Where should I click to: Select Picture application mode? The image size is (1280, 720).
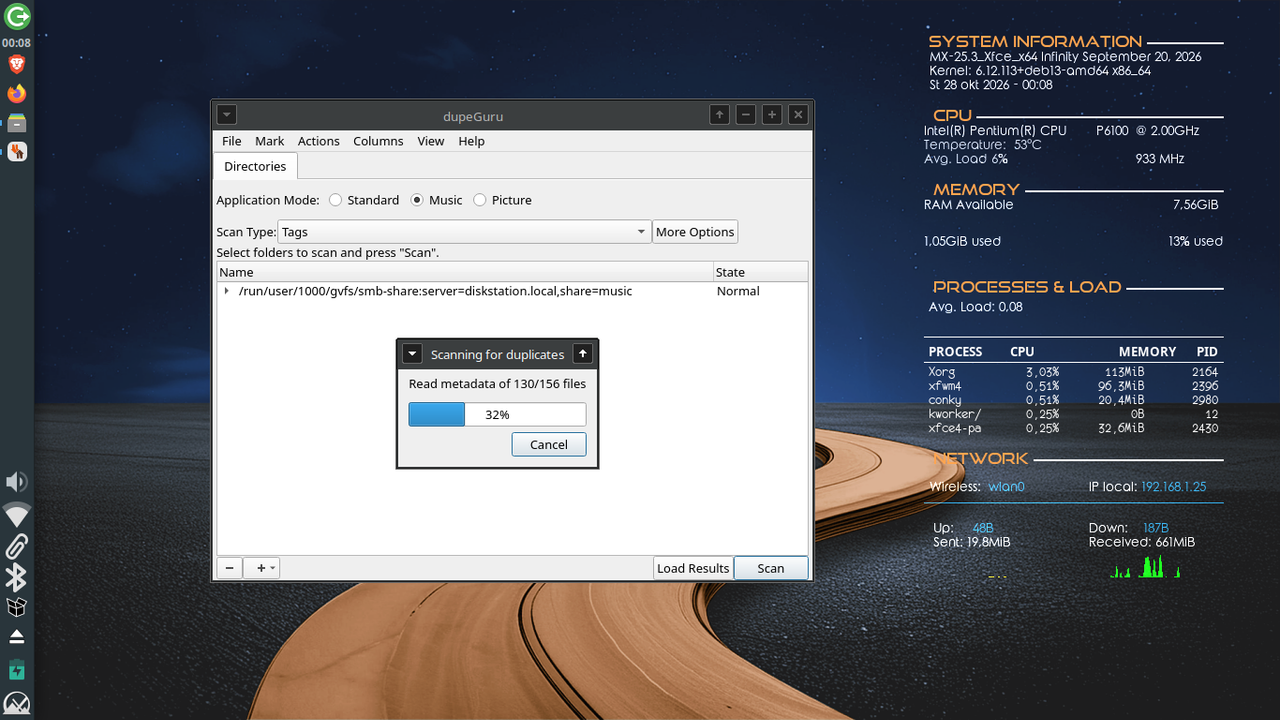502,200
